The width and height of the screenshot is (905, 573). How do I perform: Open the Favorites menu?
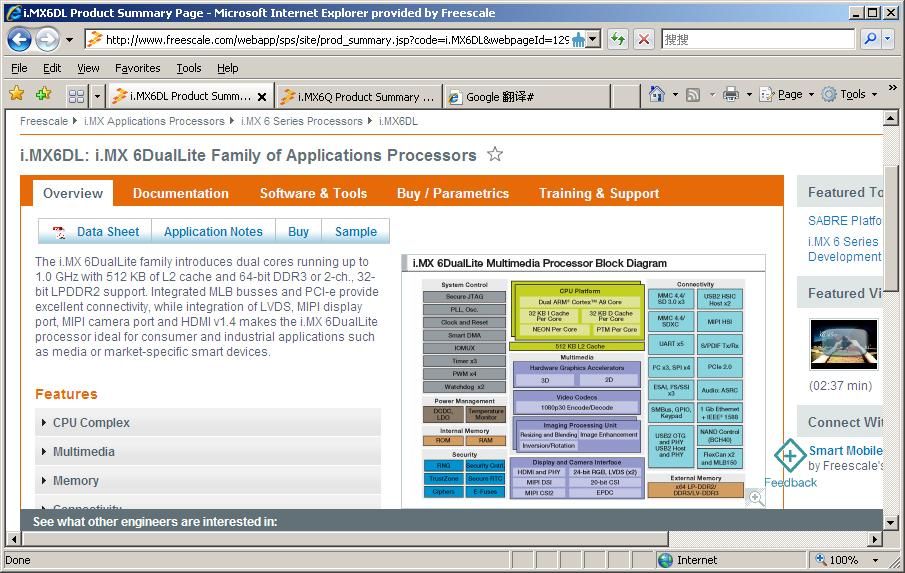137,68
